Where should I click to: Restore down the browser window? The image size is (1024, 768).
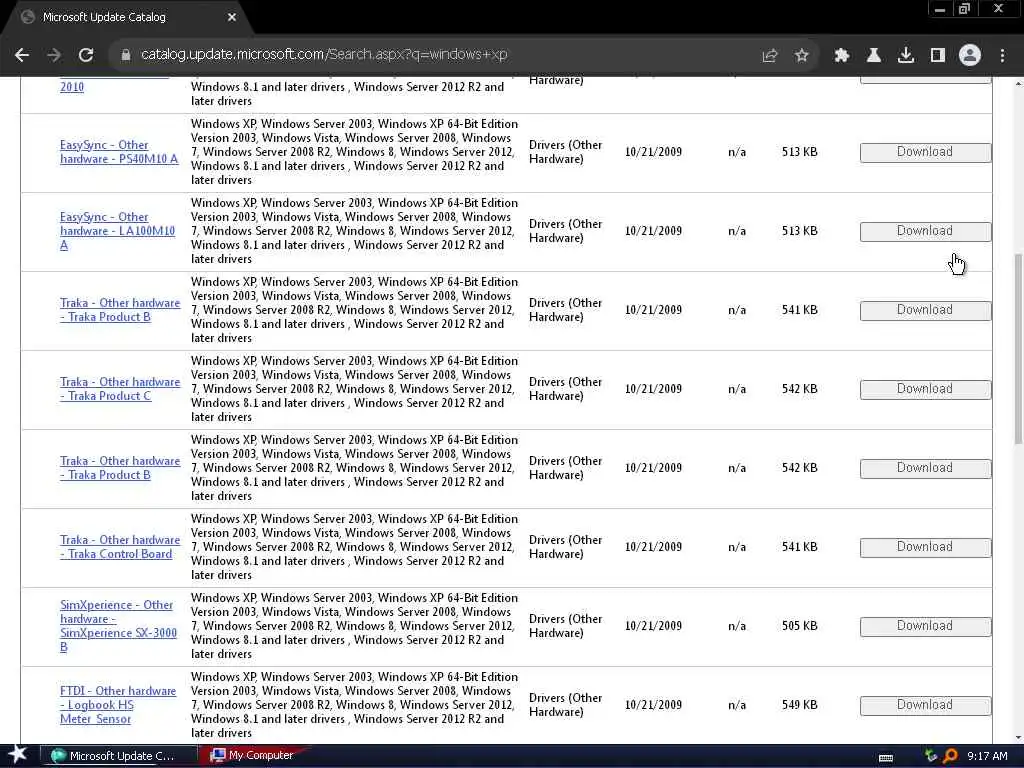[965, 9]
